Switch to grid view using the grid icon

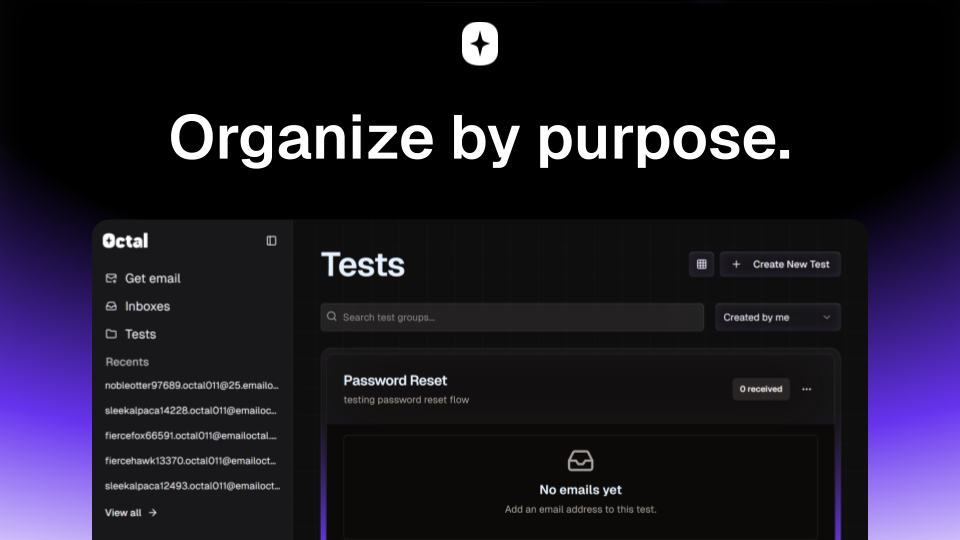(x=702, y=264)
